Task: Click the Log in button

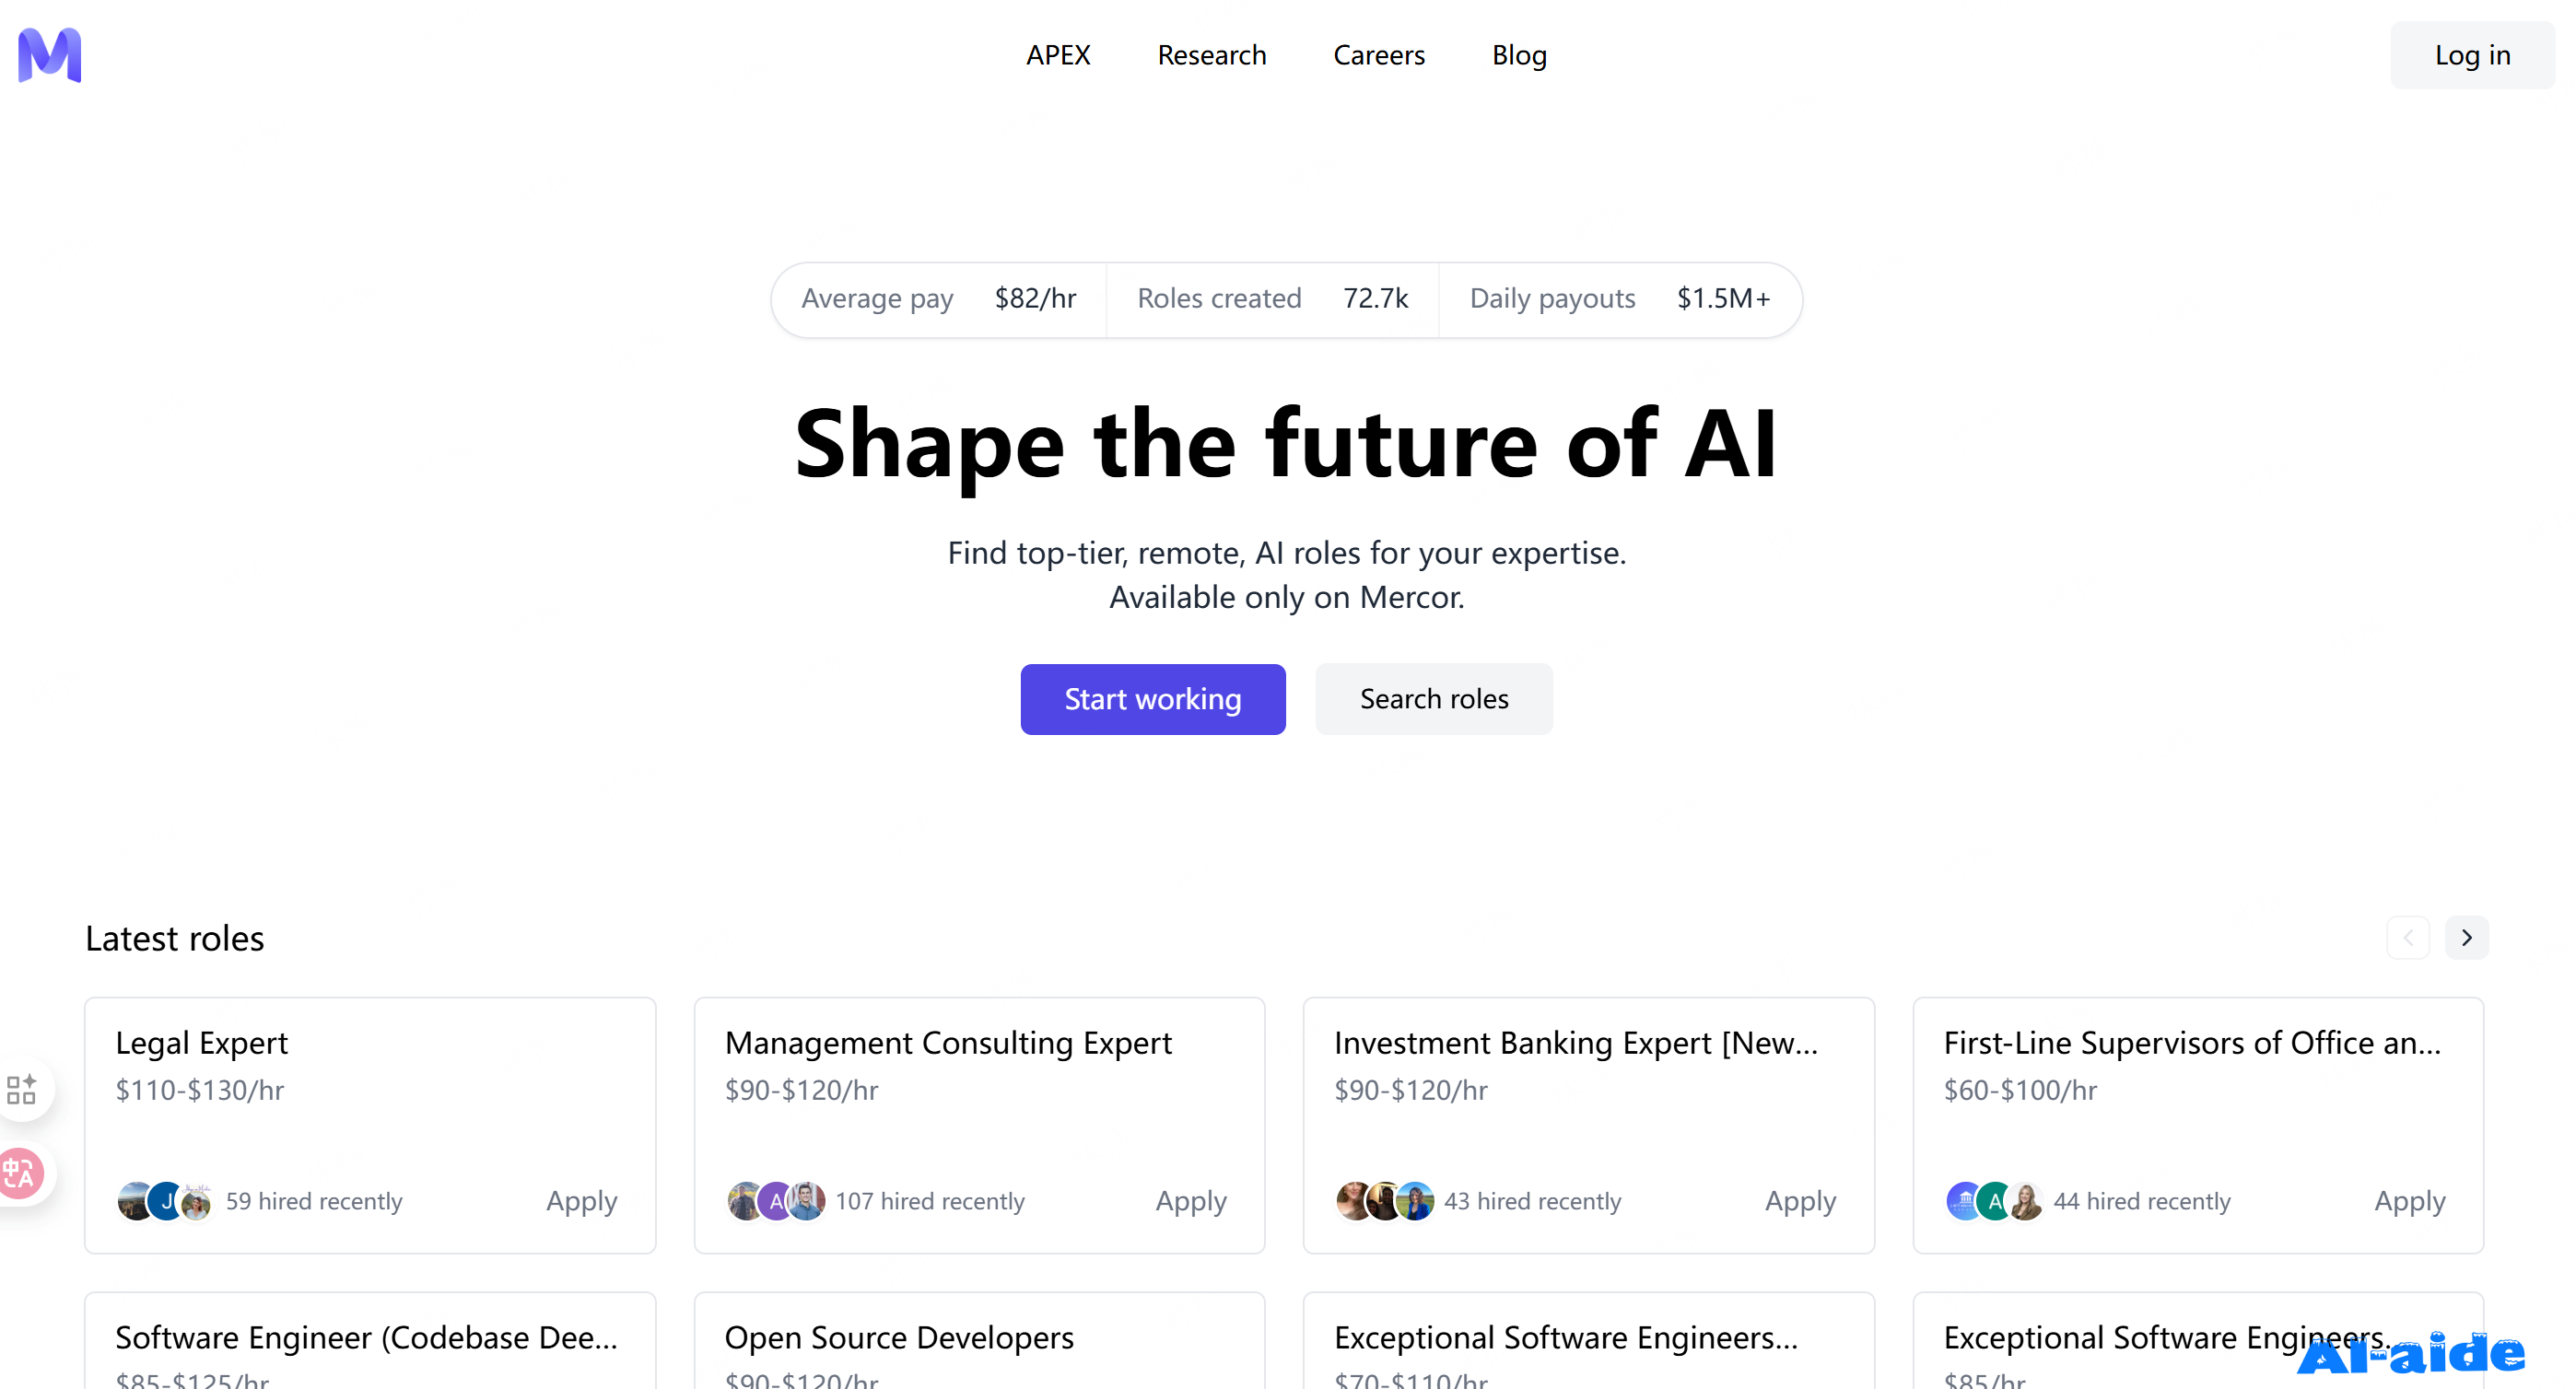Action: pyautogui.click(x=2472, y=55)
